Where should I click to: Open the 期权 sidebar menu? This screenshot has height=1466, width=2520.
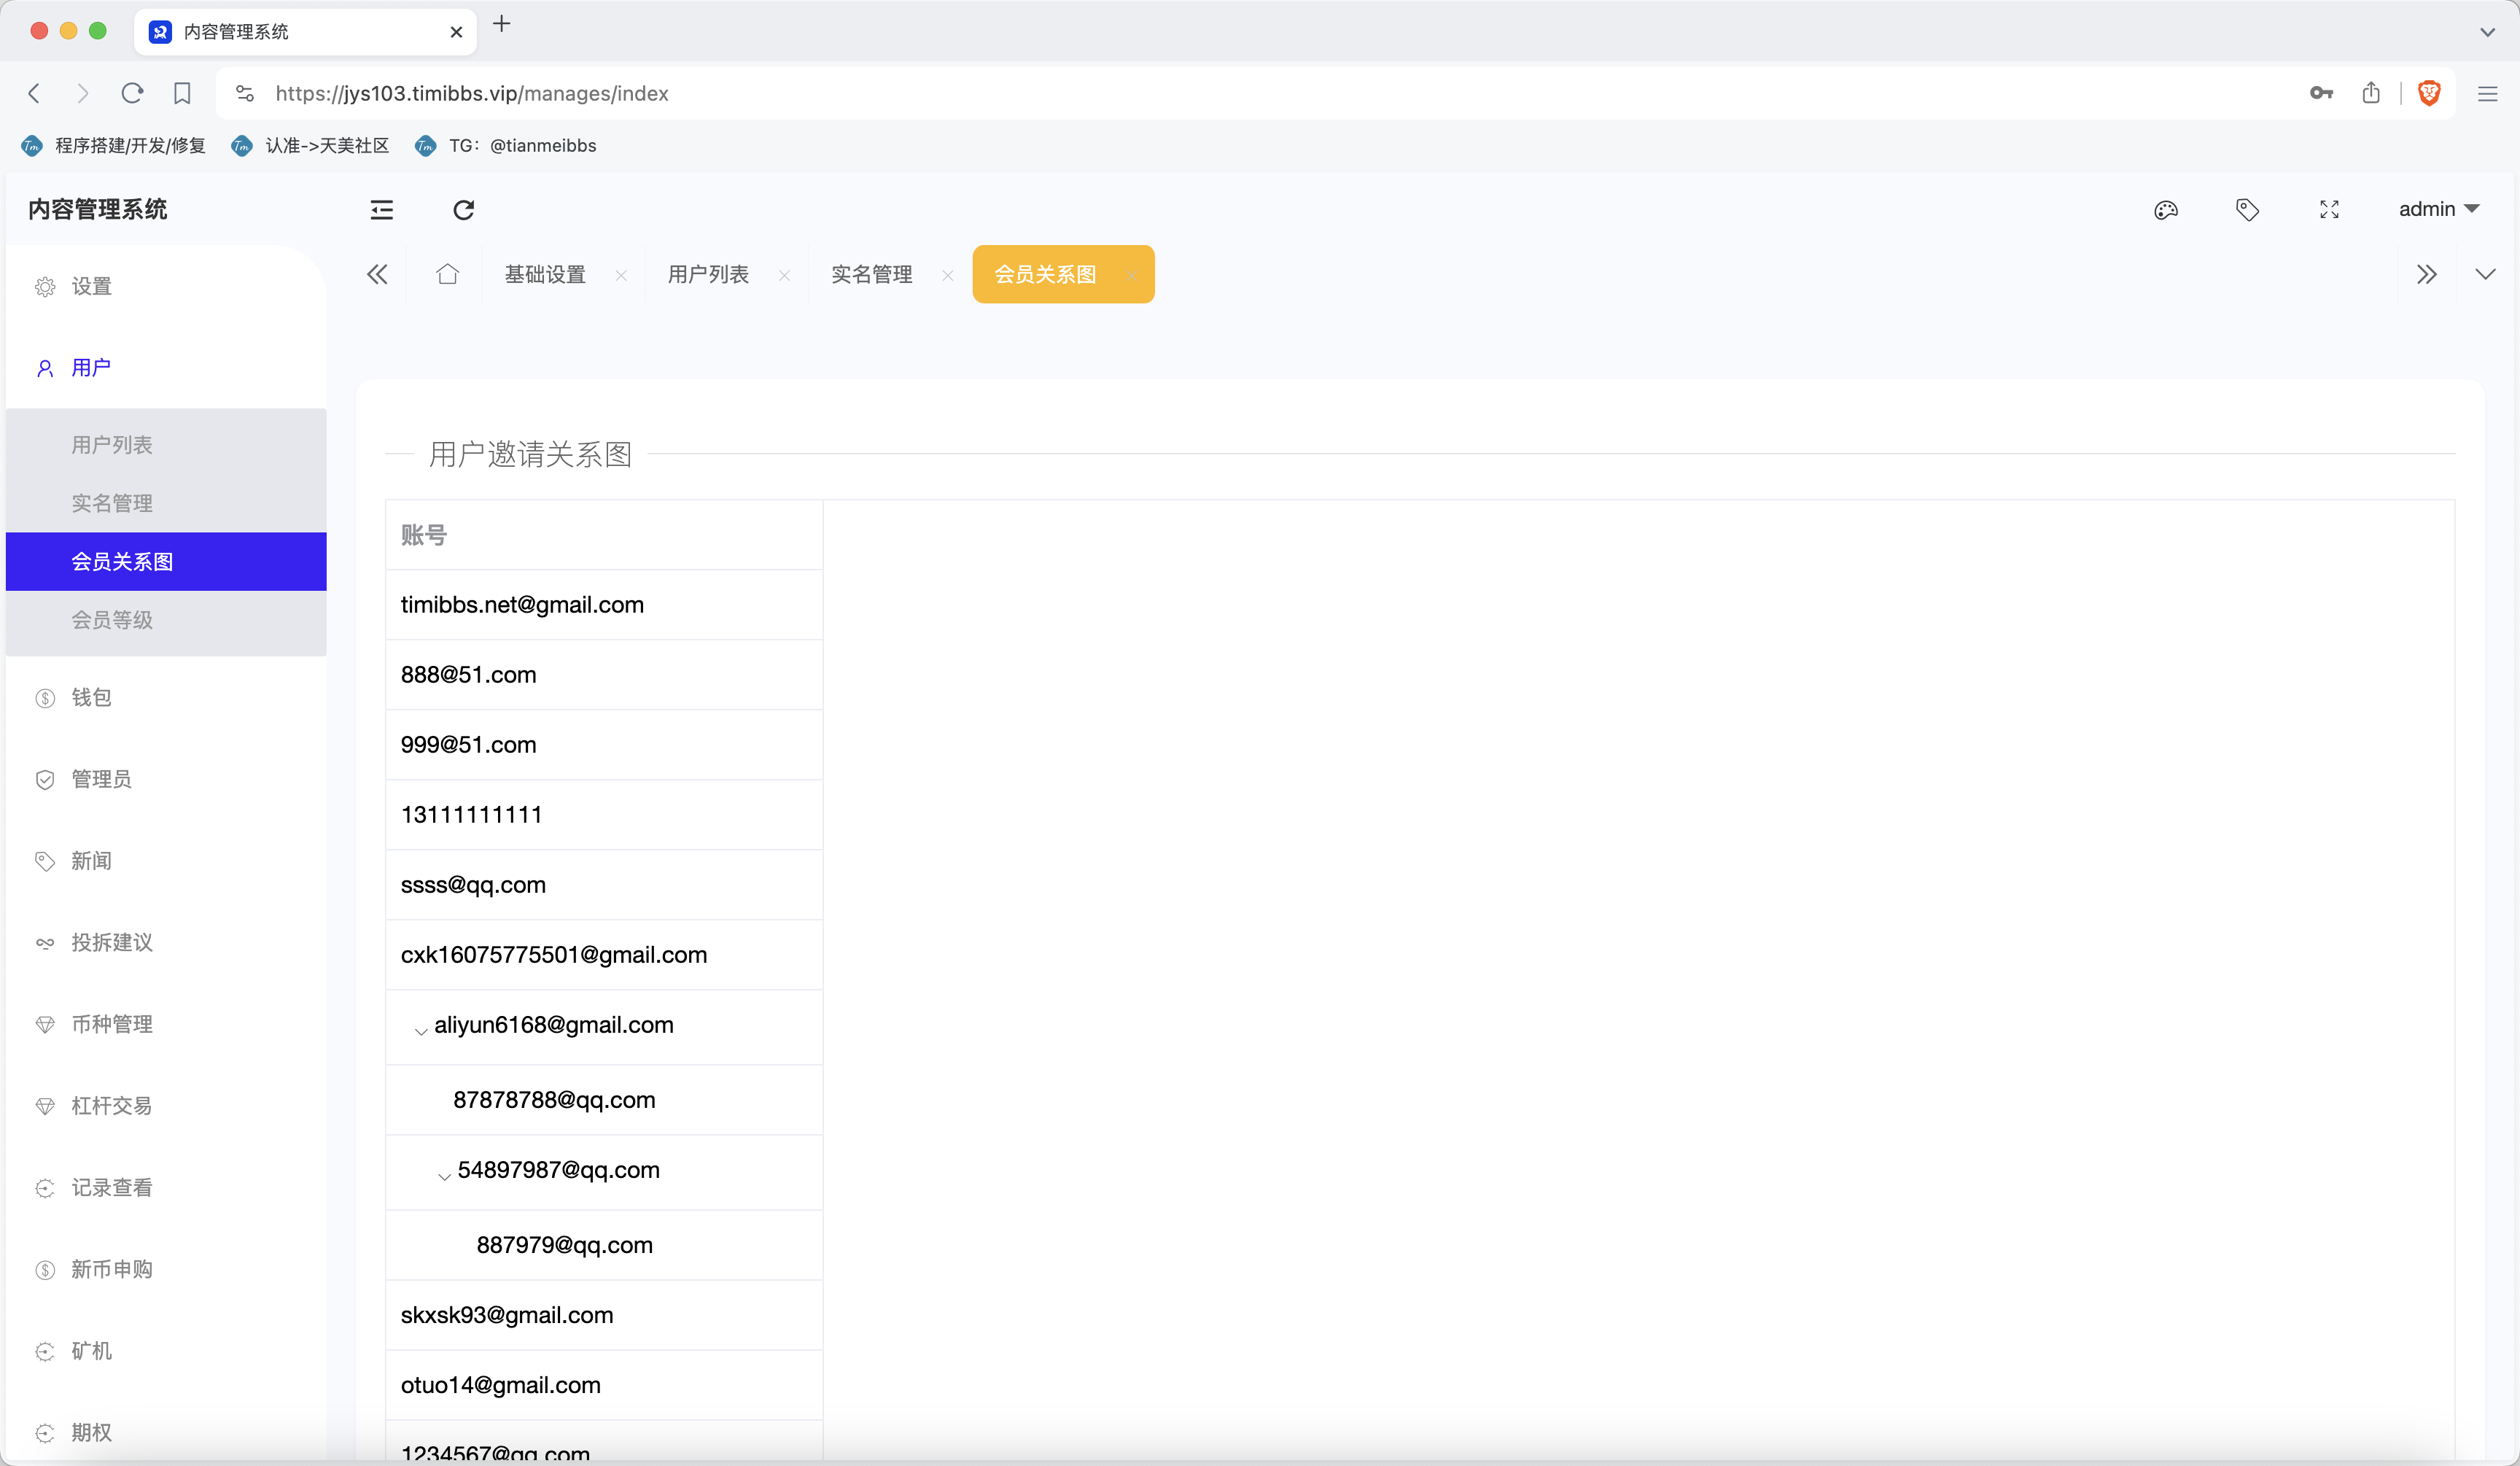click(x=166, y=1432)
